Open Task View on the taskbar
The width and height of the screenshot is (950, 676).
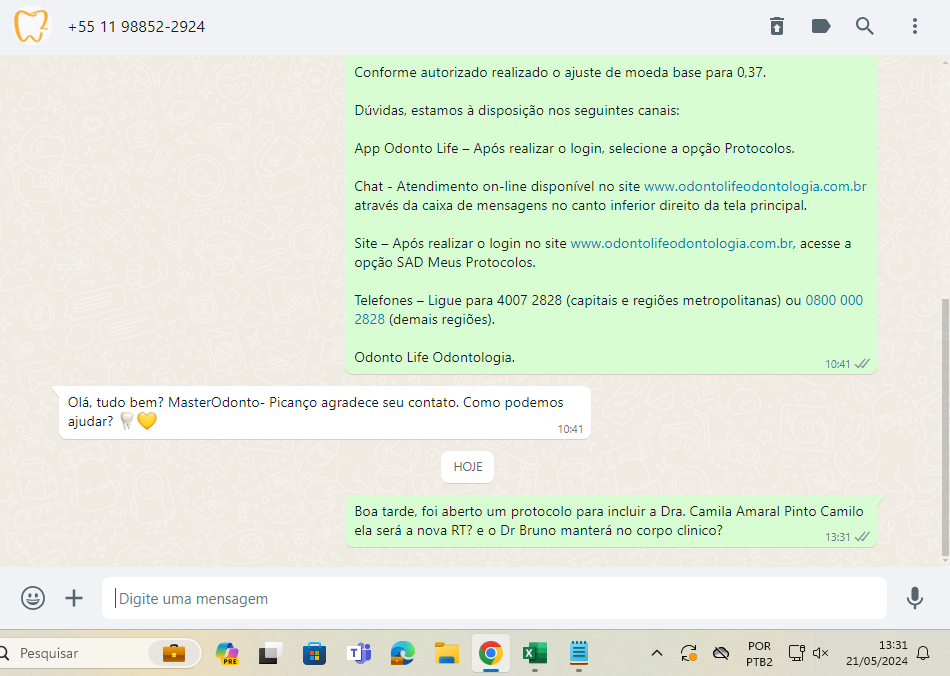coord(271,653)
